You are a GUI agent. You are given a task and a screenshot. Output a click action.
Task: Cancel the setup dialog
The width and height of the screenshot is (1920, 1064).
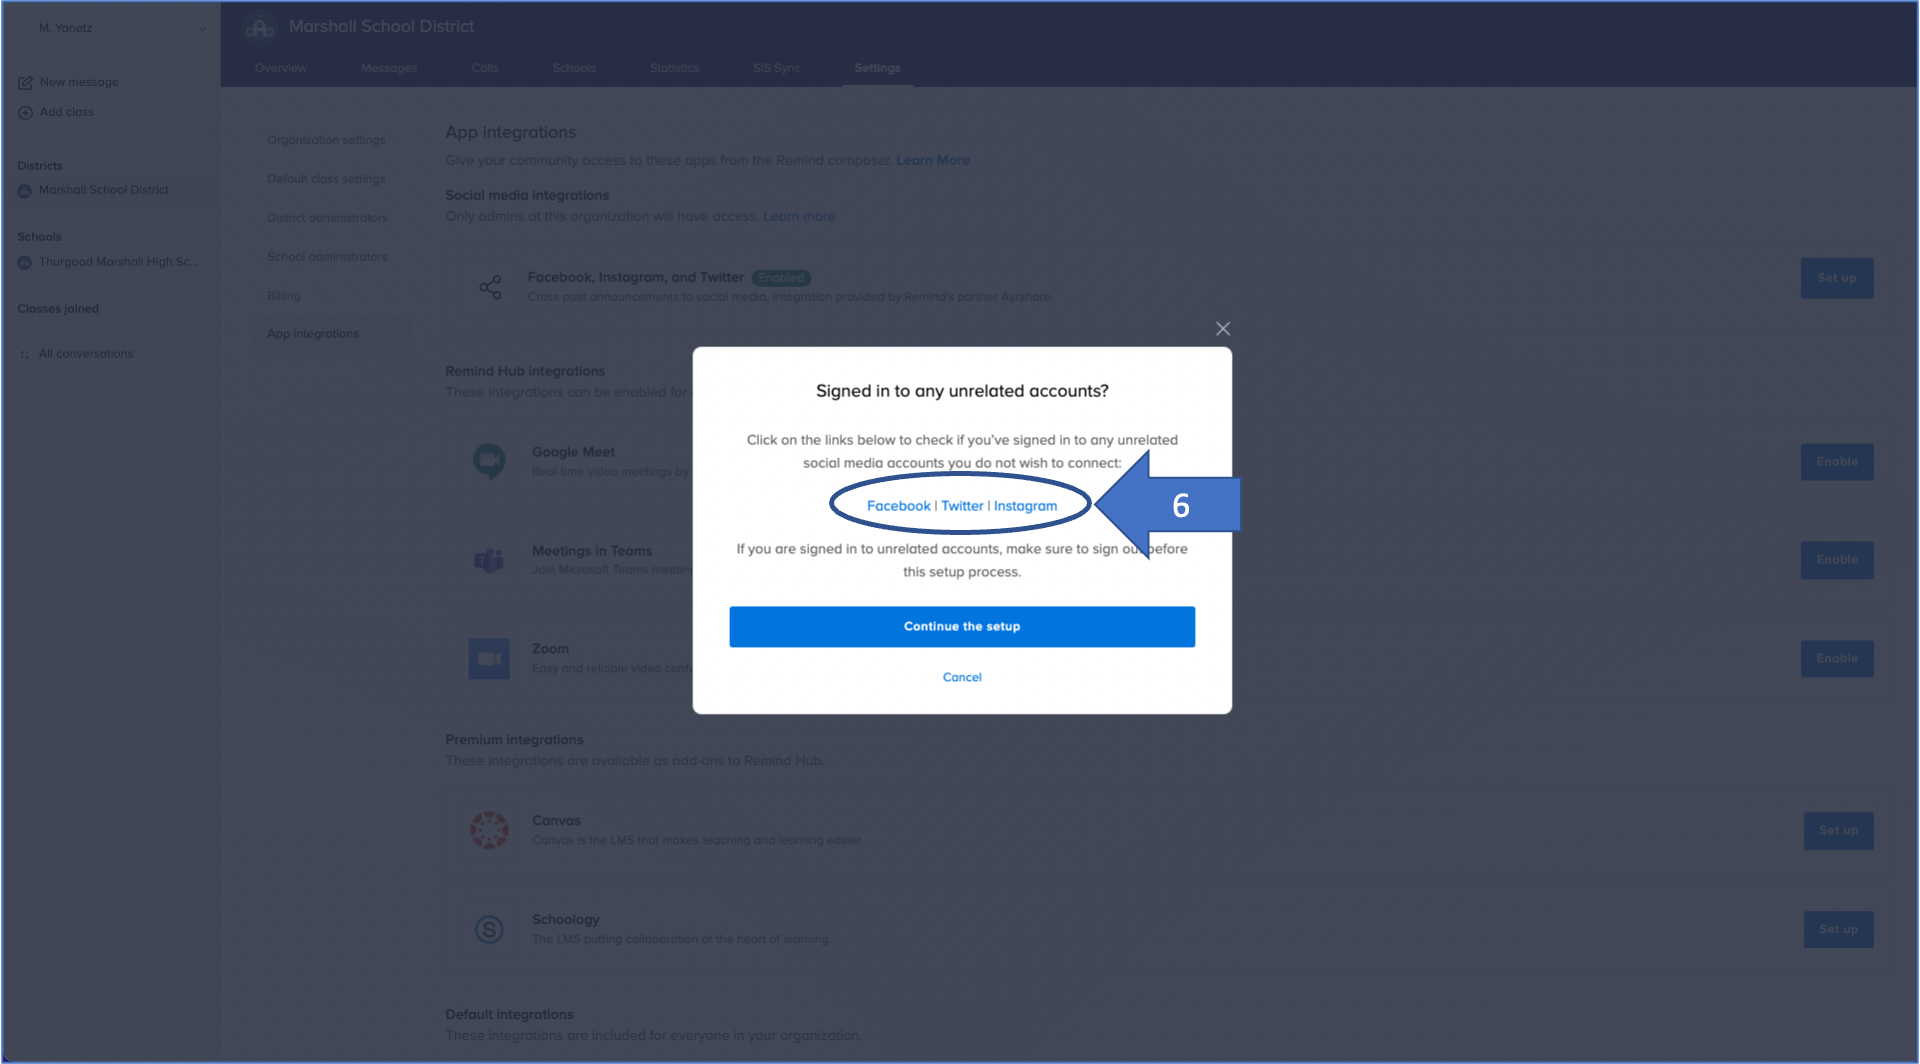pos(962,677)
